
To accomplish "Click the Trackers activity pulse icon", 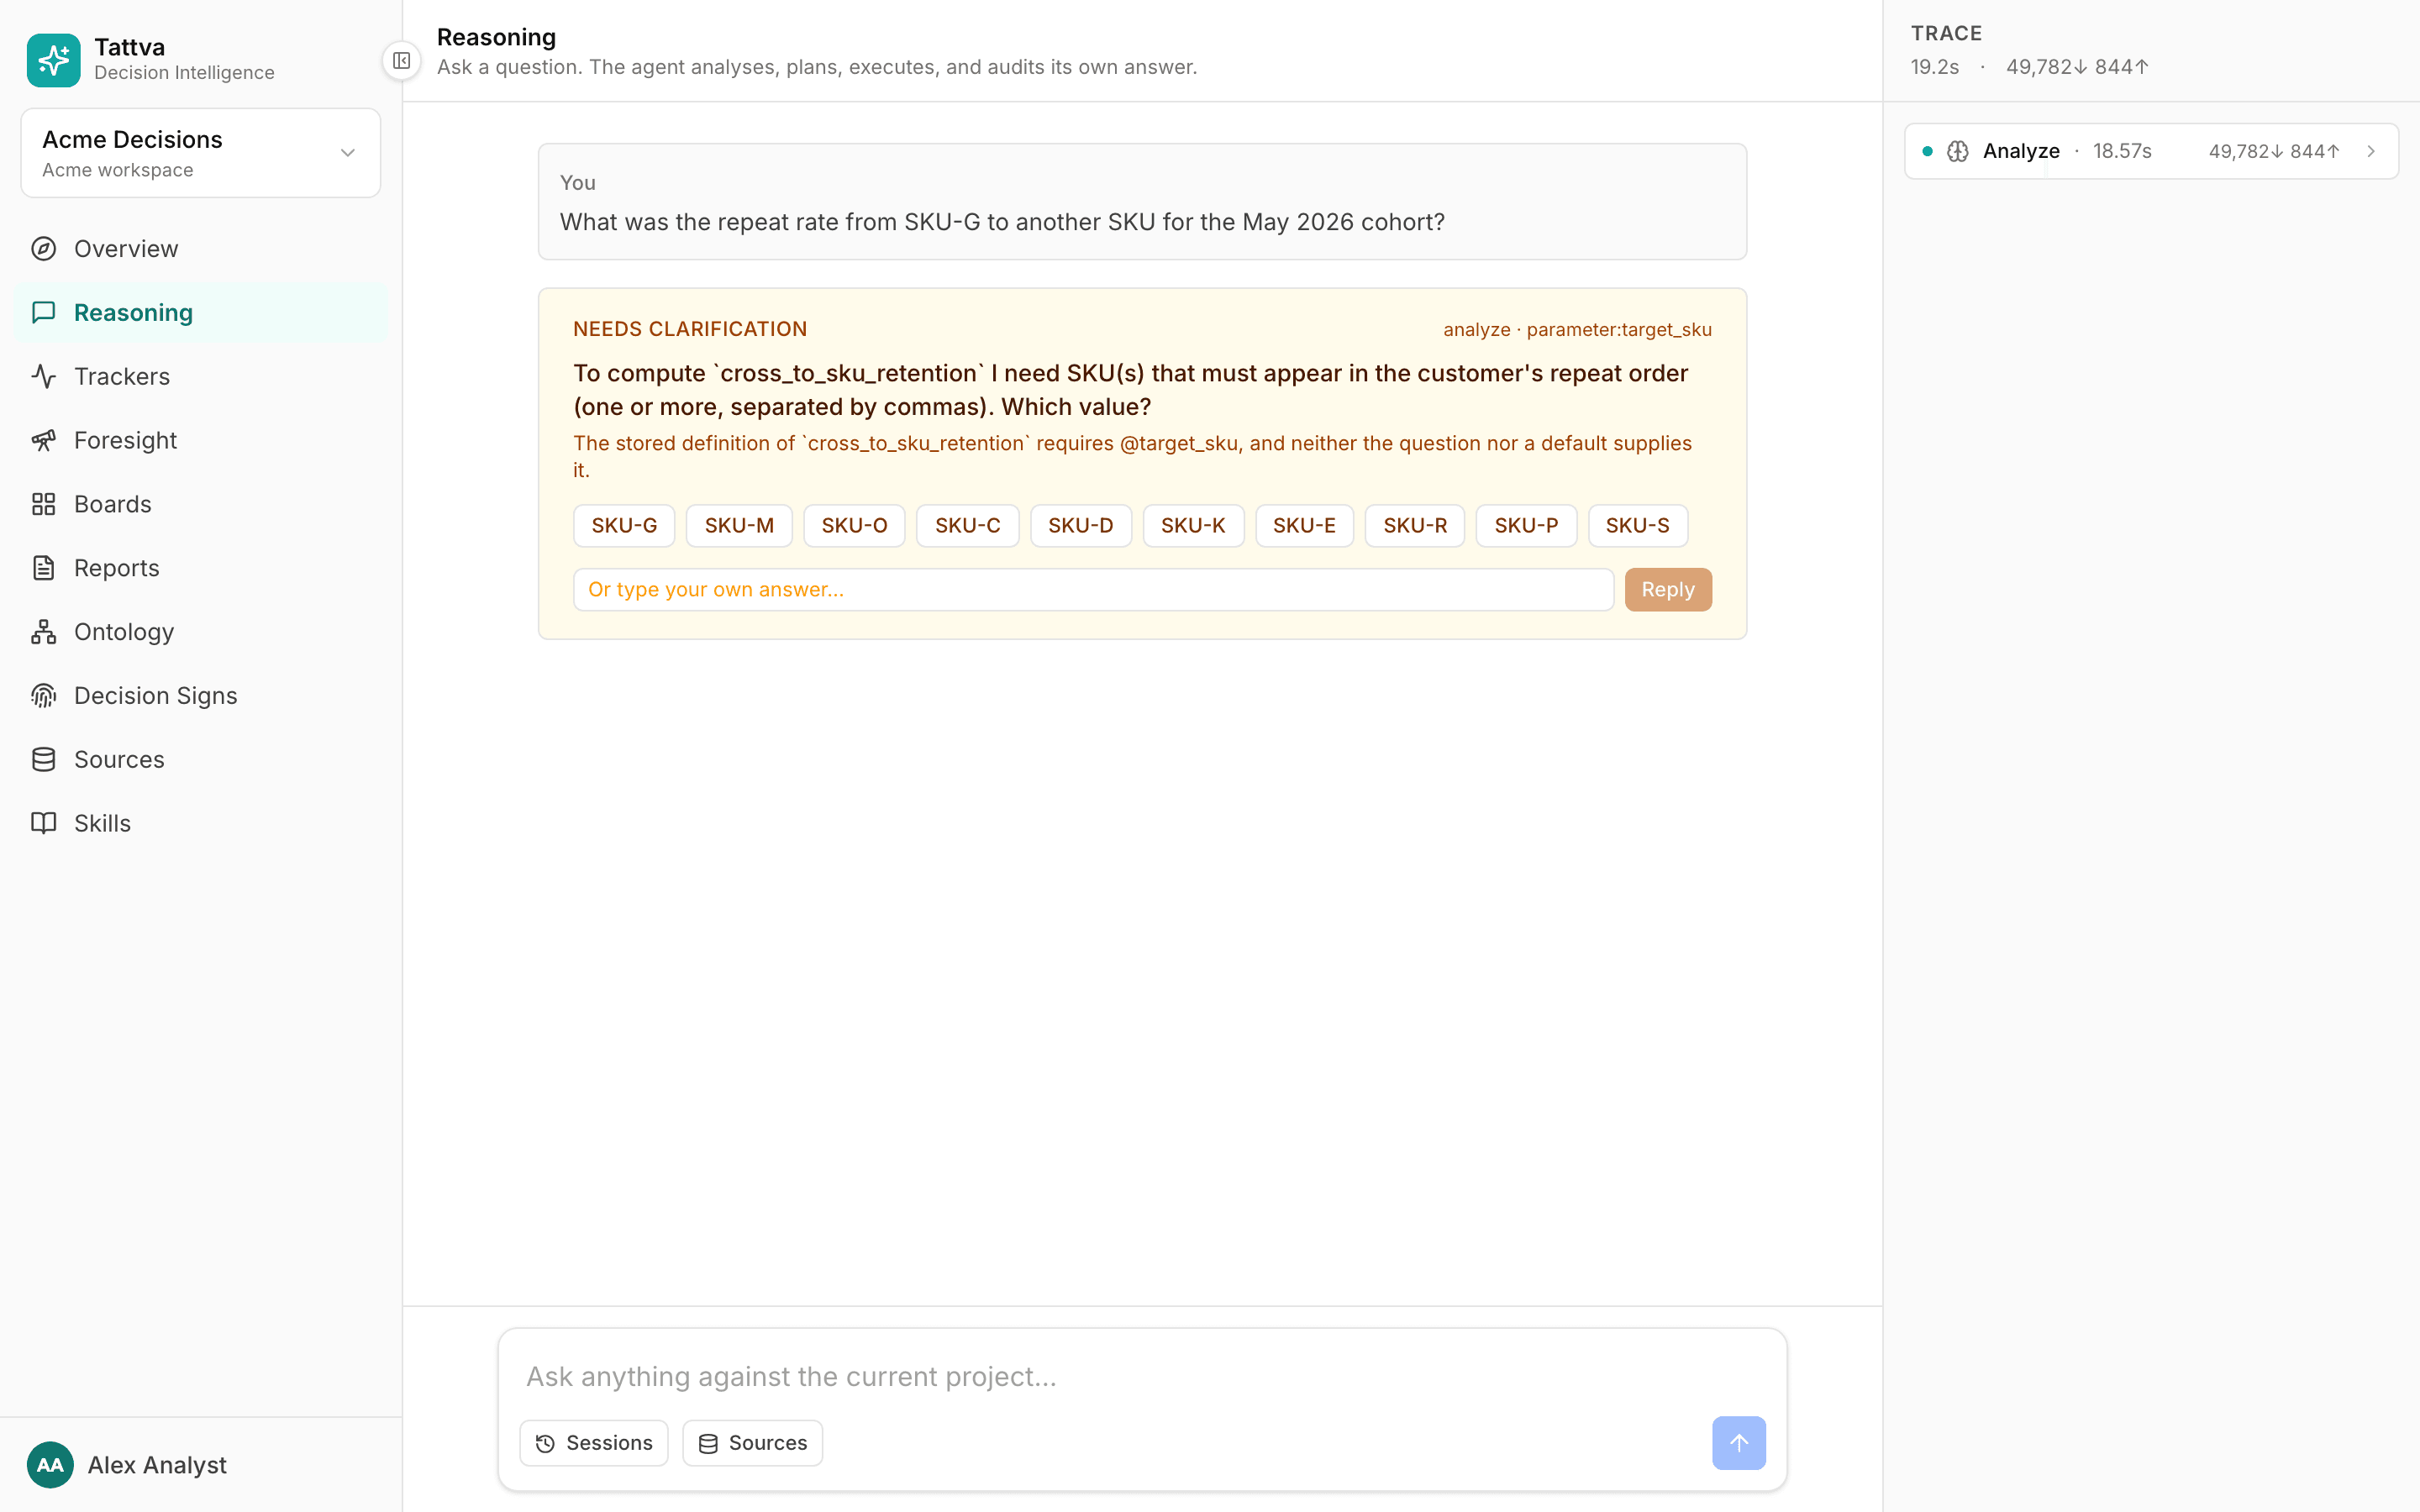I will pyautogui.click(x=44, y=376).
